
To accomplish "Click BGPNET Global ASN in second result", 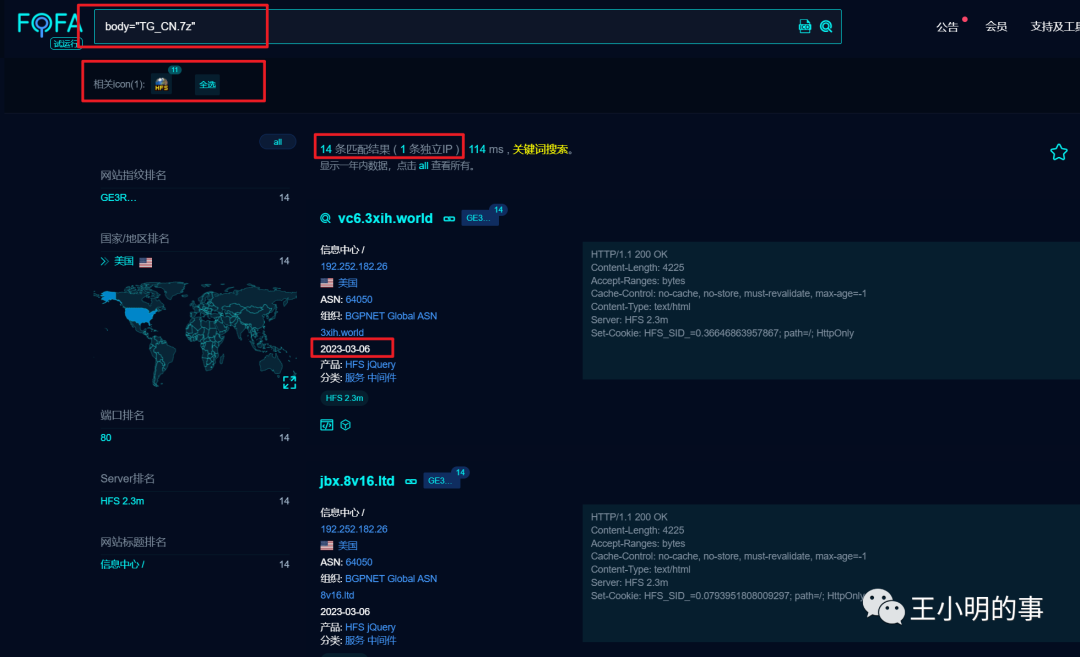I will click(391, 579).
